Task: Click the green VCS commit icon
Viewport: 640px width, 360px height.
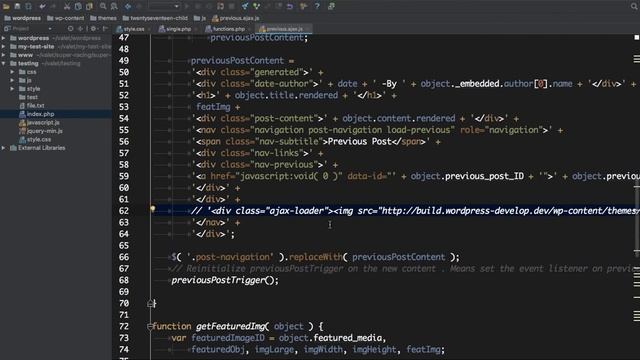Action: pyautogui.click(x=256, y=6)
